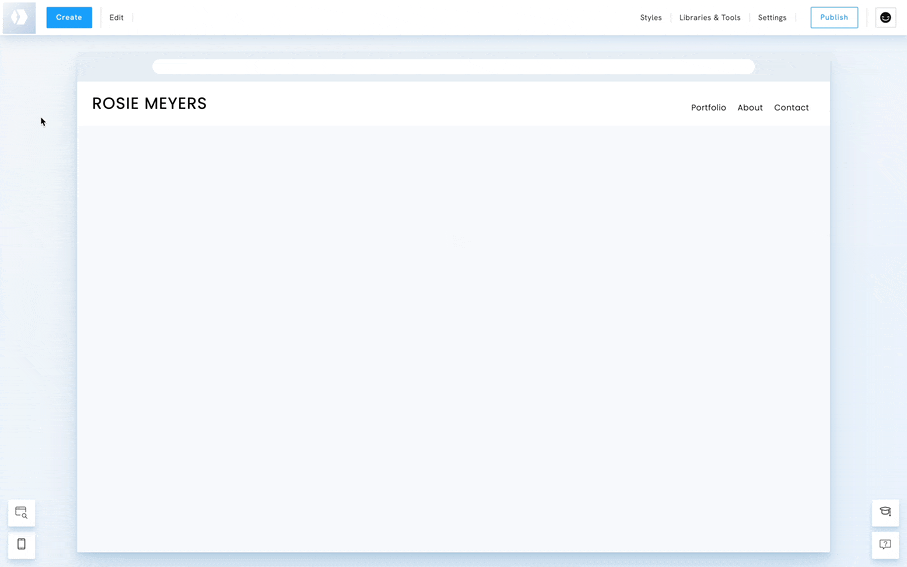Open the page search and preview icon
Viewport: 907px width, 567px height.
(x=21, y=513)
